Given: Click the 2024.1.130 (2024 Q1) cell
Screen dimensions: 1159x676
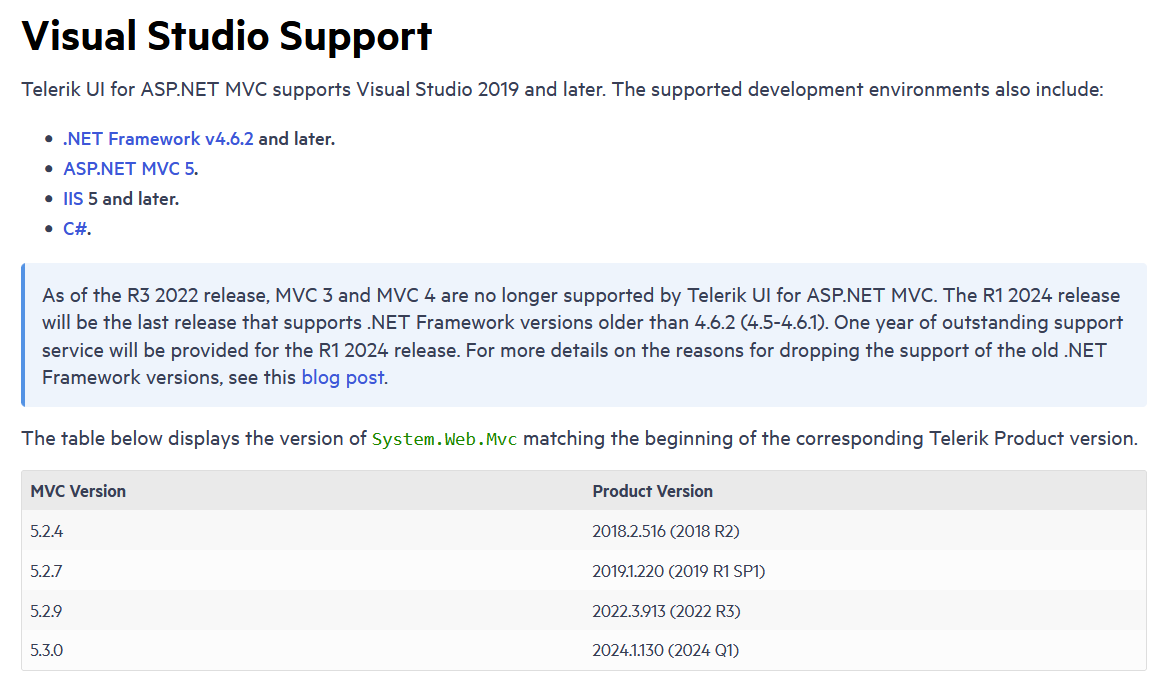Looking at the screenshot, I should [665, 651].
